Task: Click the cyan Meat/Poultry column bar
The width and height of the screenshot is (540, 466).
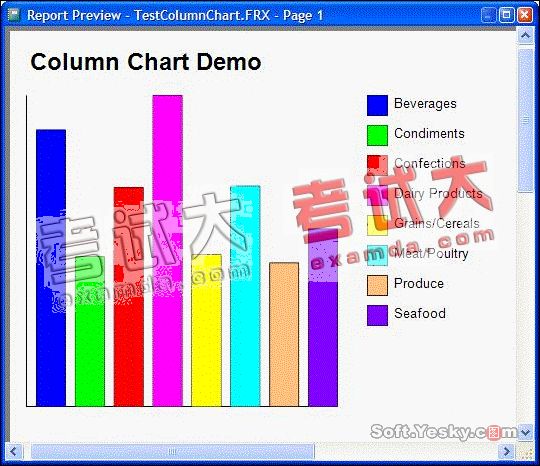Action: coord(245,296)
